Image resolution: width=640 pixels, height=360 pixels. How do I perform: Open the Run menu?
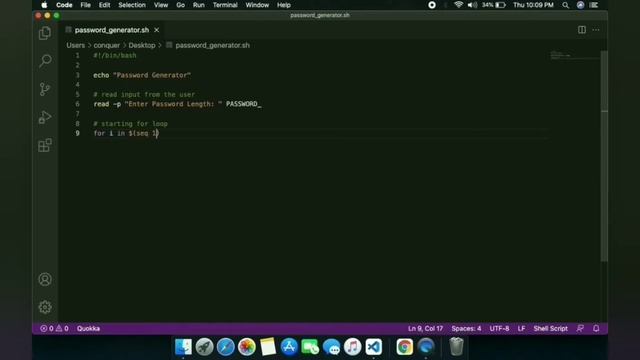pyautogui.click(x=198, y=5)
